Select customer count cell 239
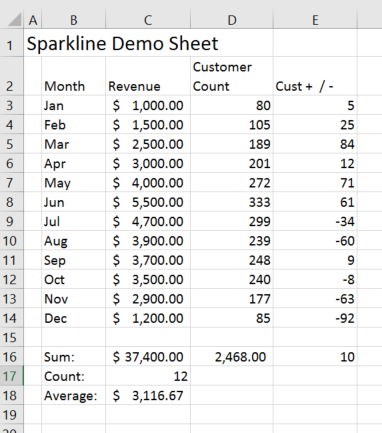 [232, 241]
